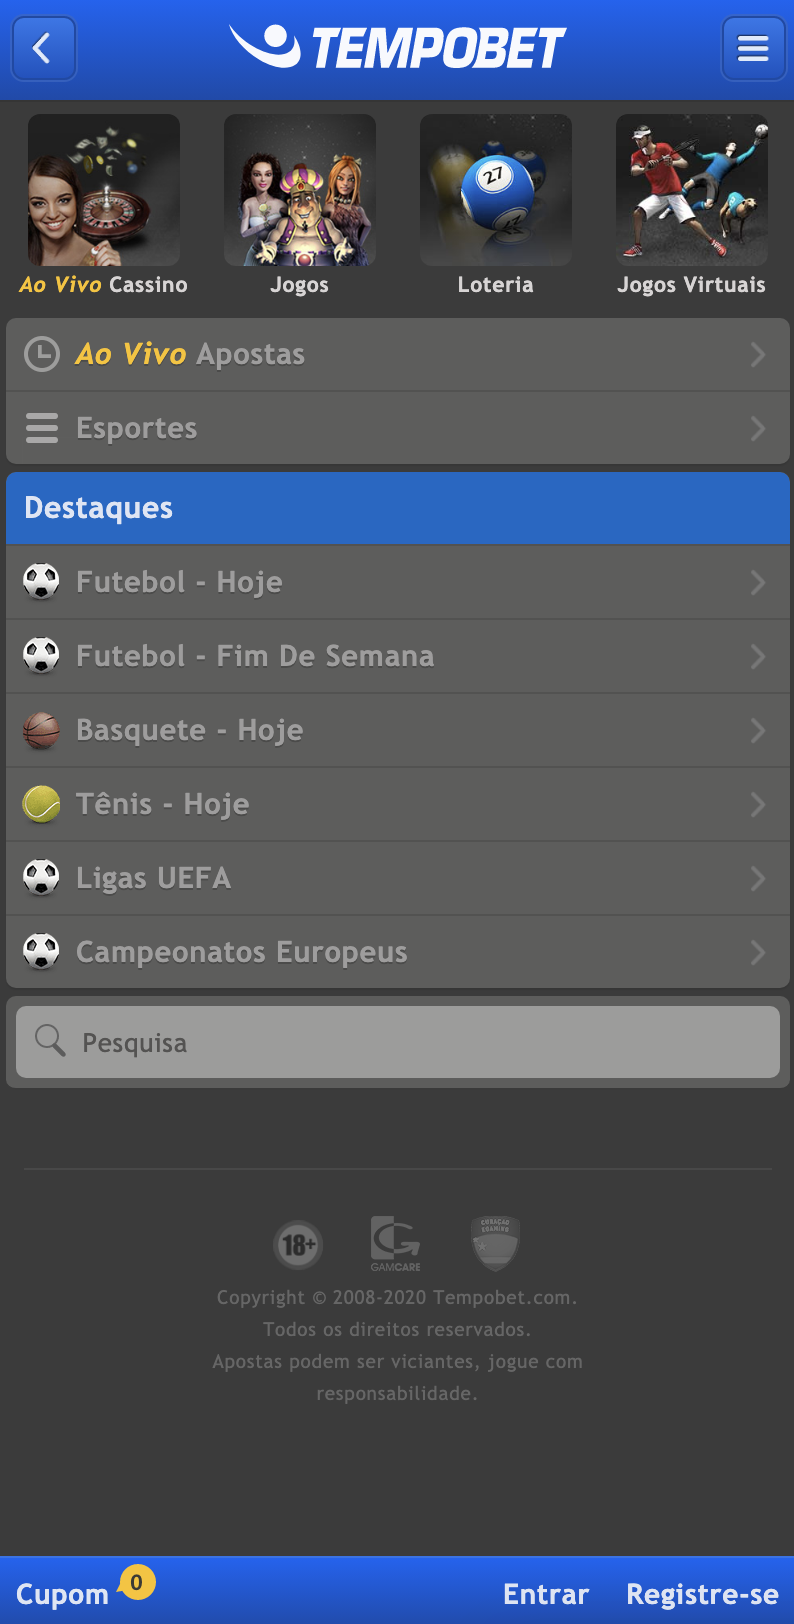Select the Ligas UEFA menu entry
Viewport: 794px width, 1624px height.
(x=398, y=878)
